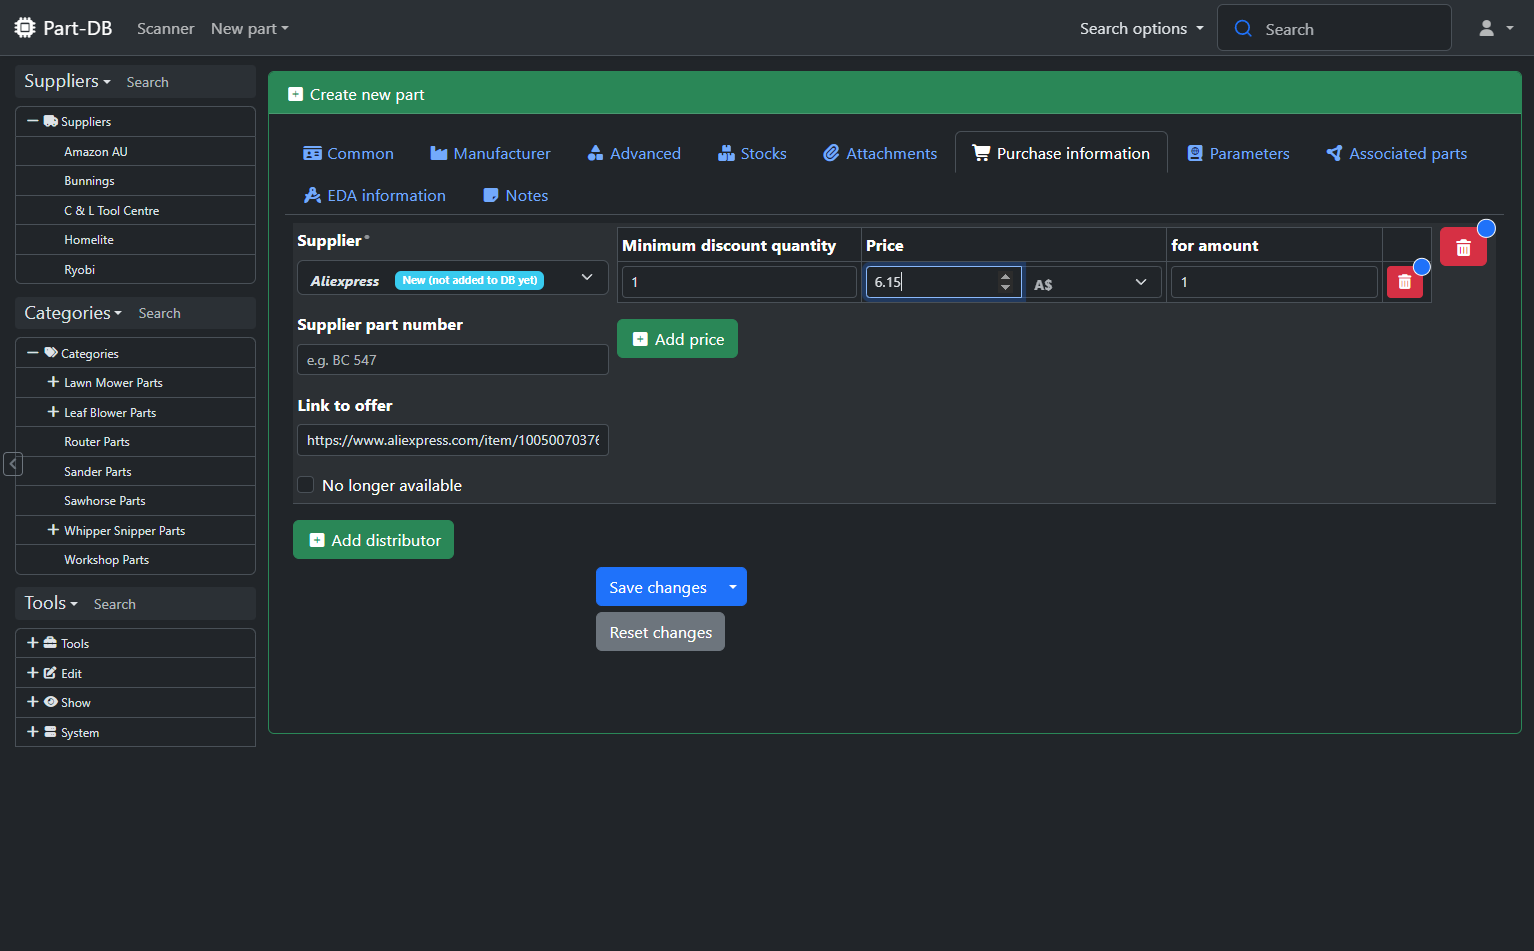Focus the Link to offer URL field
The height and width of the screenshot is (951, 1534).
(453, 440)
